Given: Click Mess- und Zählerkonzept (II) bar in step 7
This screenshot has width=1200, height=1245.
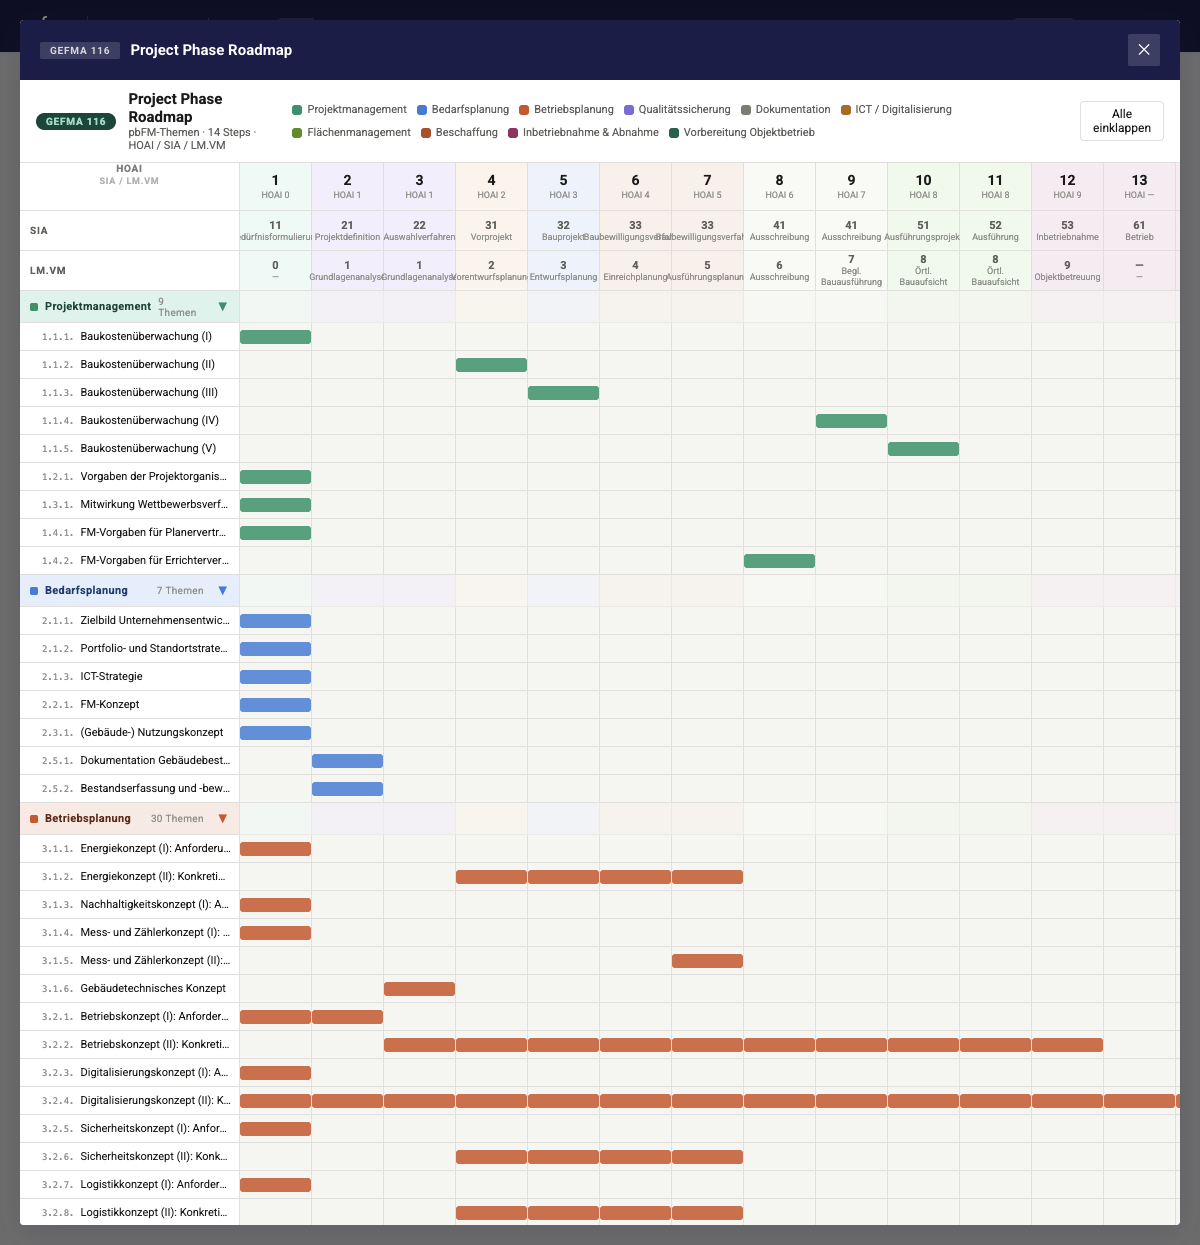Looking at the screenshot, I should pos(707,961).
